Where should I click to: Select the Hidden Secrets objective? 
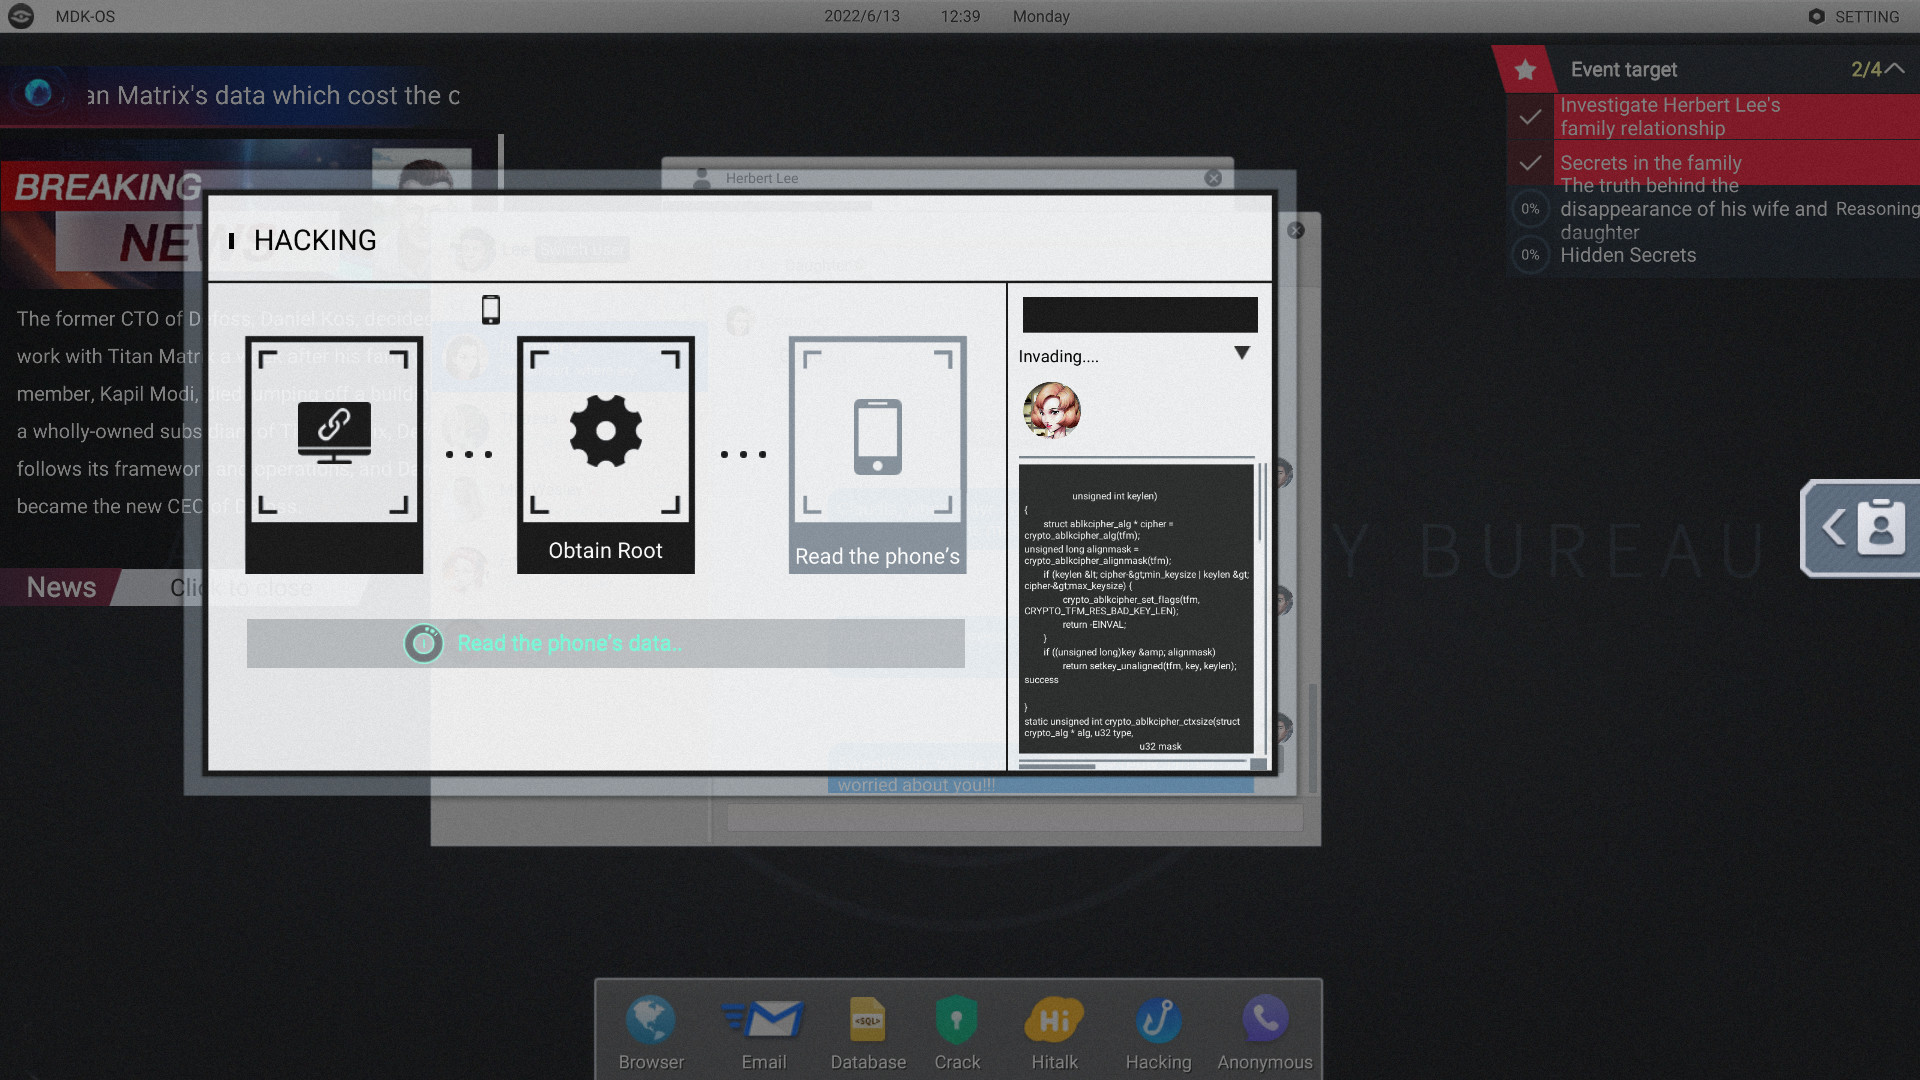point(1627,255)
